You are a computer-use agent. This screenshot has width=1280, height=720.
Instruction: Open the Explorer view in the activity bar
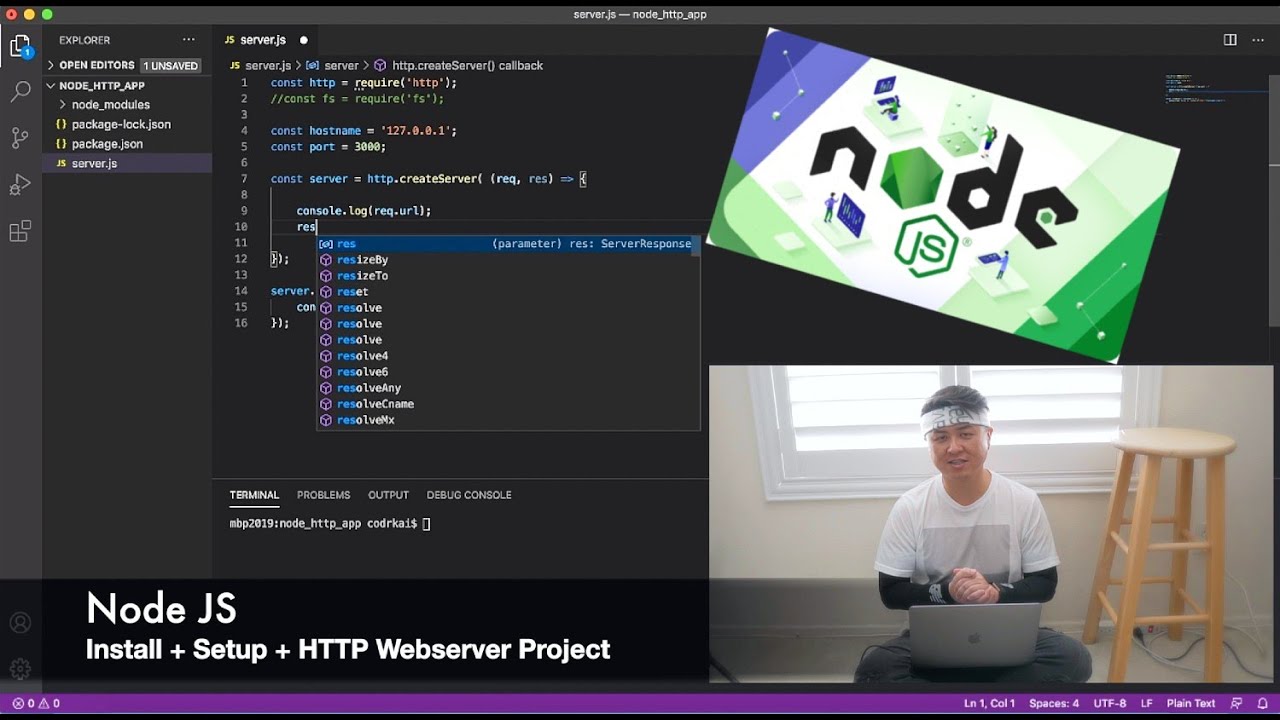20,46
